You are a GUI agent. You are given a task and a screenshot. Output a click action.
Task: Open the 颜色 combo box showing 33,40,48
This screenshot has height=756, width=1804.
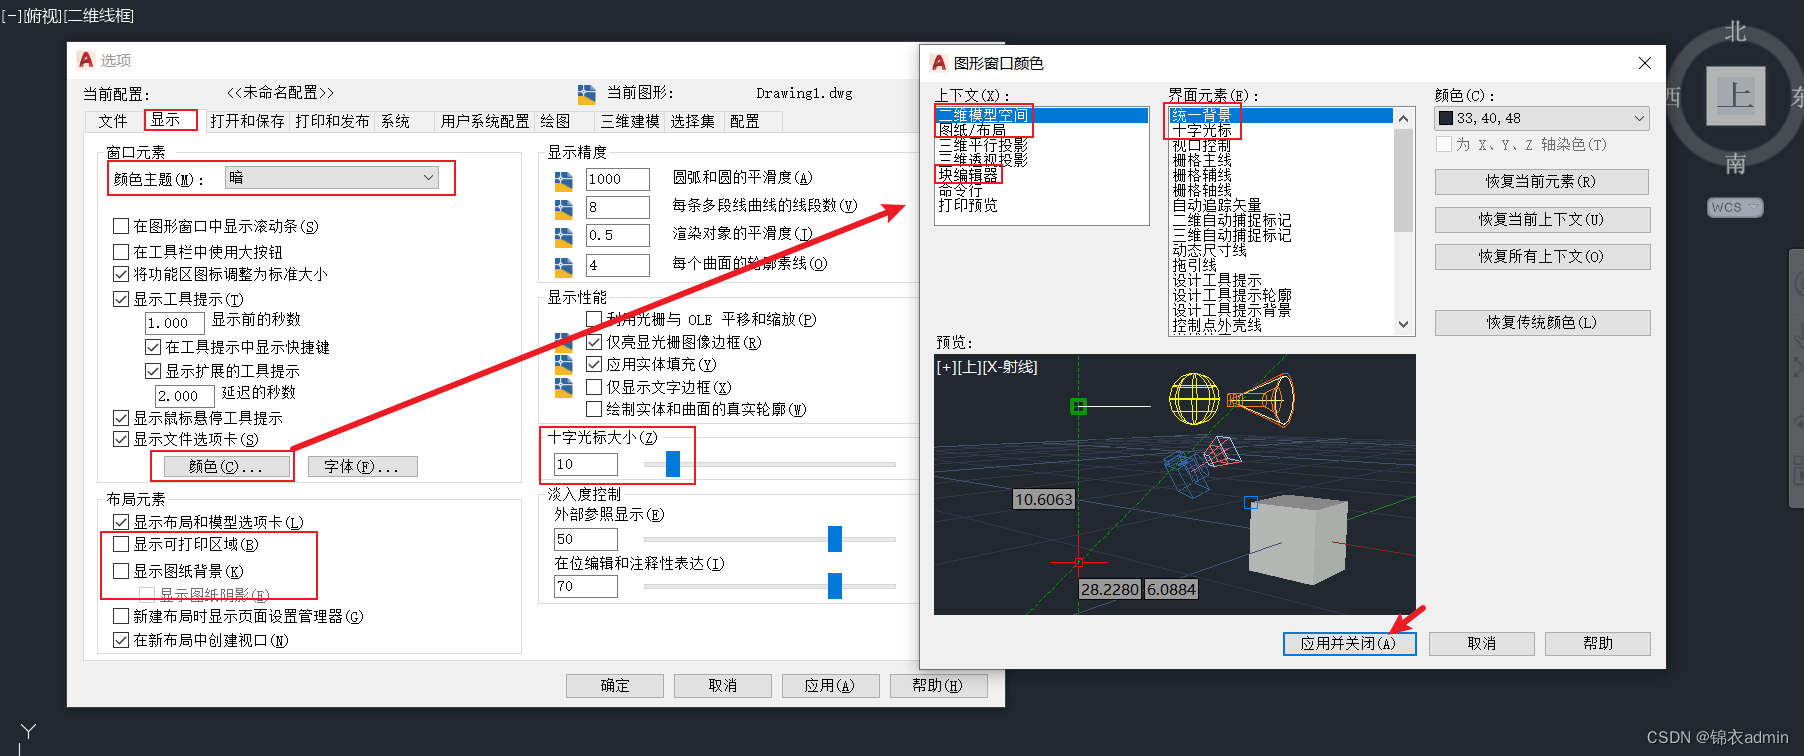pos(1542,118)
